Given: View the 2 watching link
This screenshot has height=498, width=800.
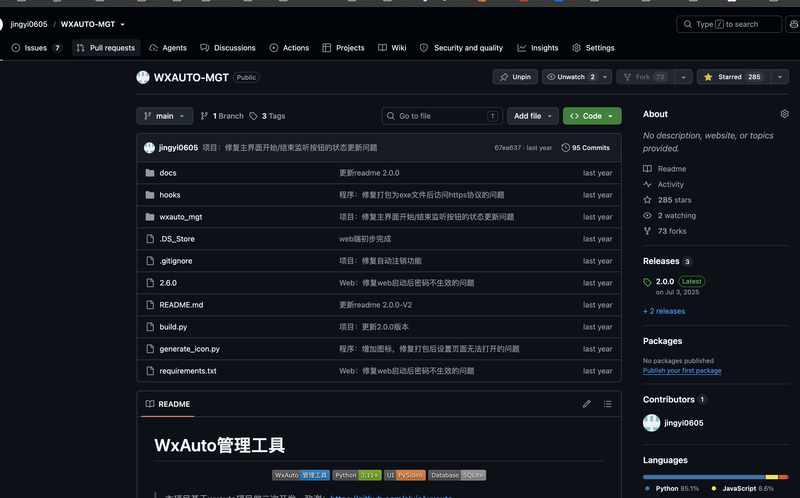Looking at the screenshot, I should [669, 215].
